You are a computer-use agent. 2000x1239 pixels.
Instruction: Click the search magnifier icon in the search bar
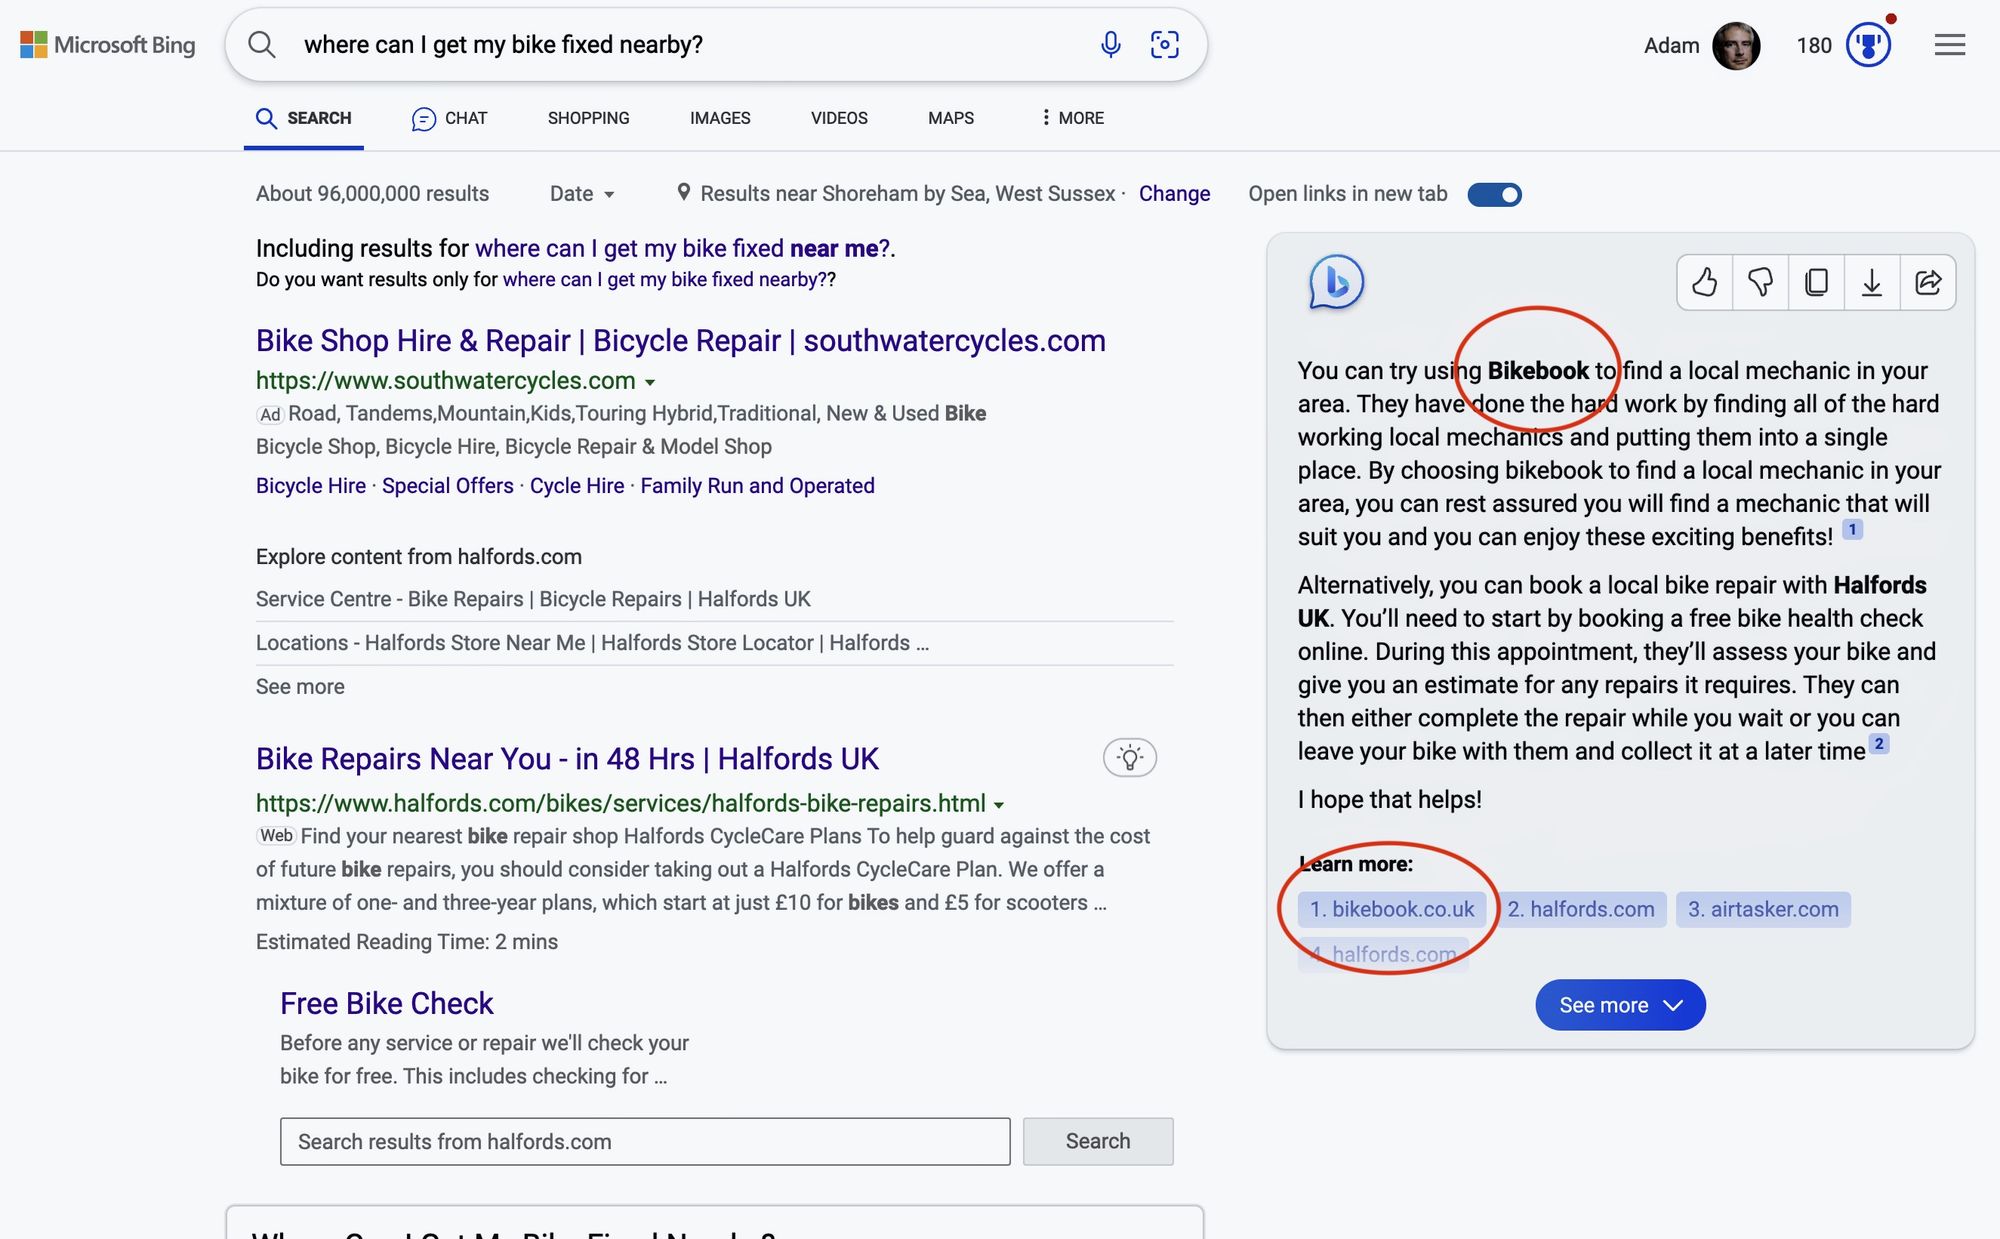coord(263,44)
